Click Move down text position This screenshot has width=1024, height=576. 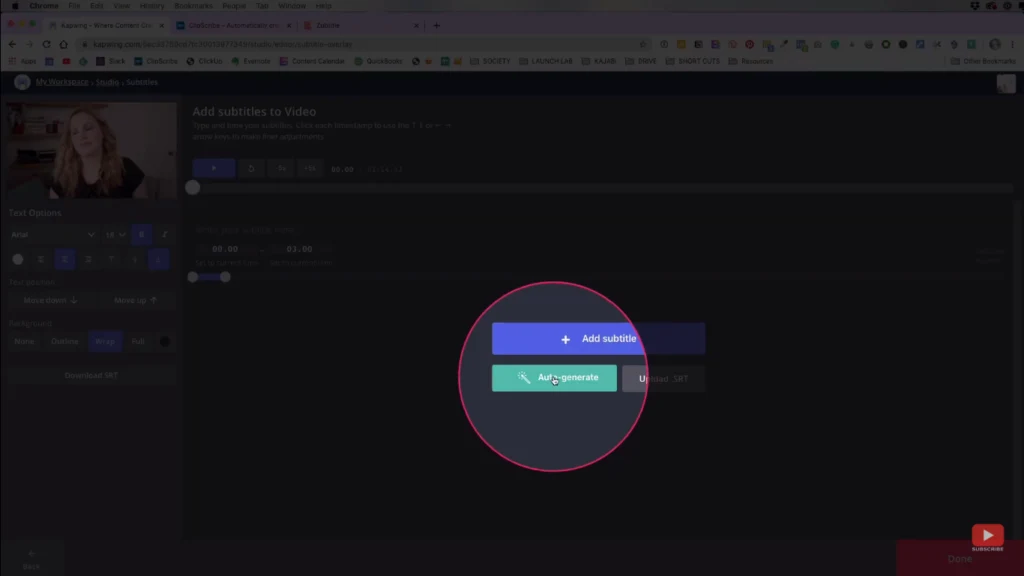[x=50, y=300]
